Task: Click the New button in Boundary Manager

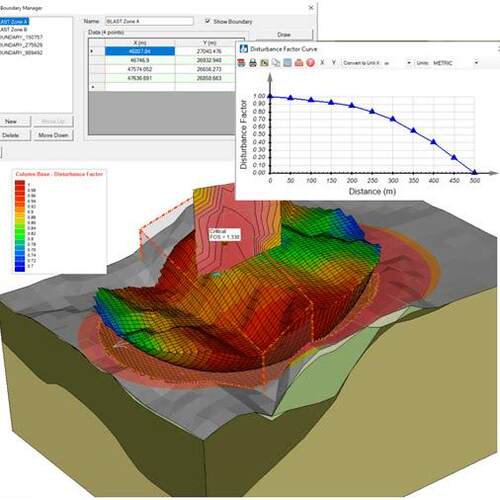Action: [15, 121]
